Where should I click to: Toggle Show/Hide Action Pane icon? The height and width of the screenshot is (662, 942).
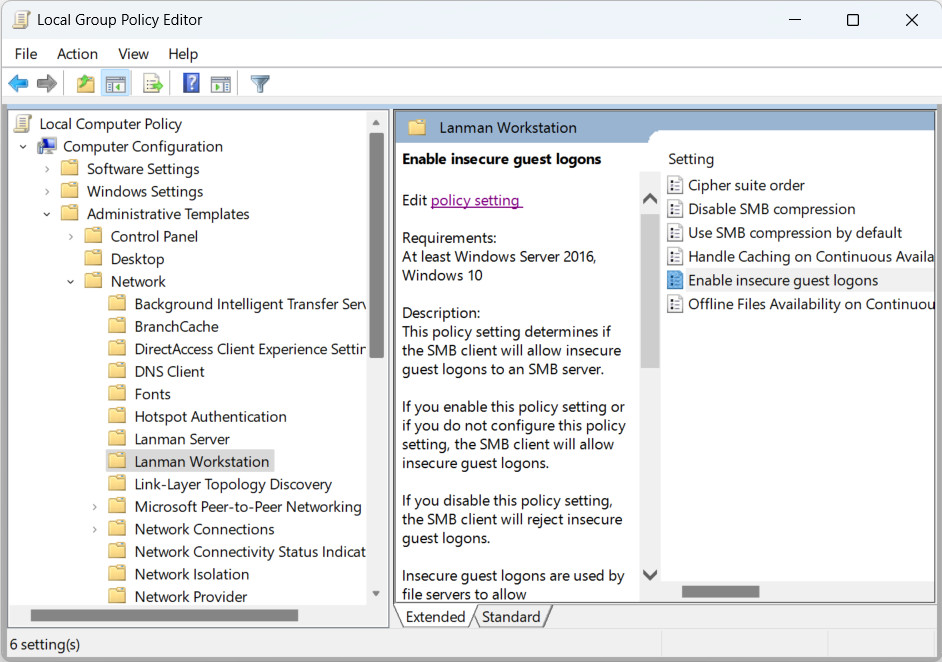point(220,84)
